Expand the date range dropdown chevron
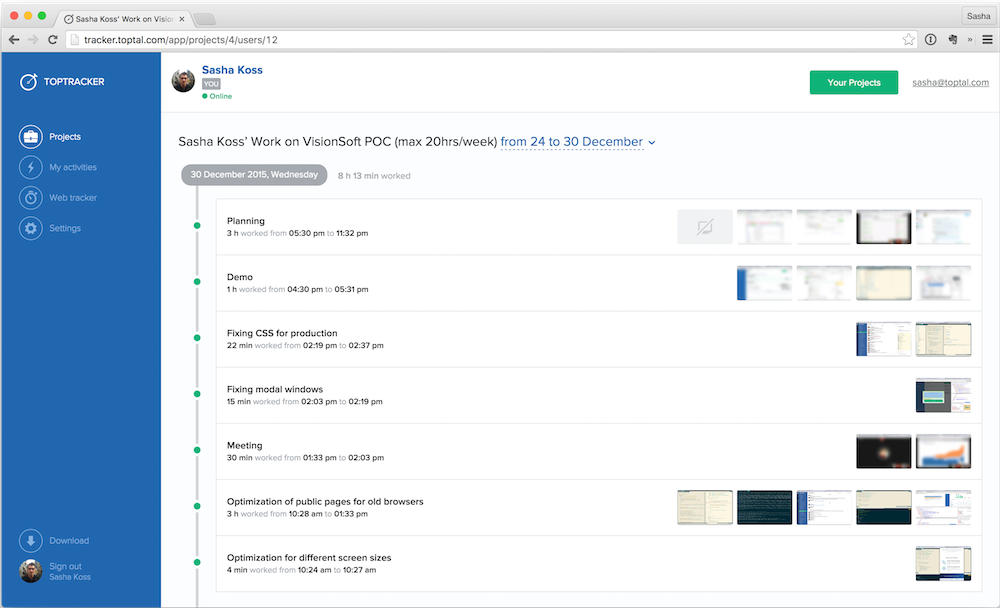The width and height of the screenshot is (1000, 608). [652, 142]
